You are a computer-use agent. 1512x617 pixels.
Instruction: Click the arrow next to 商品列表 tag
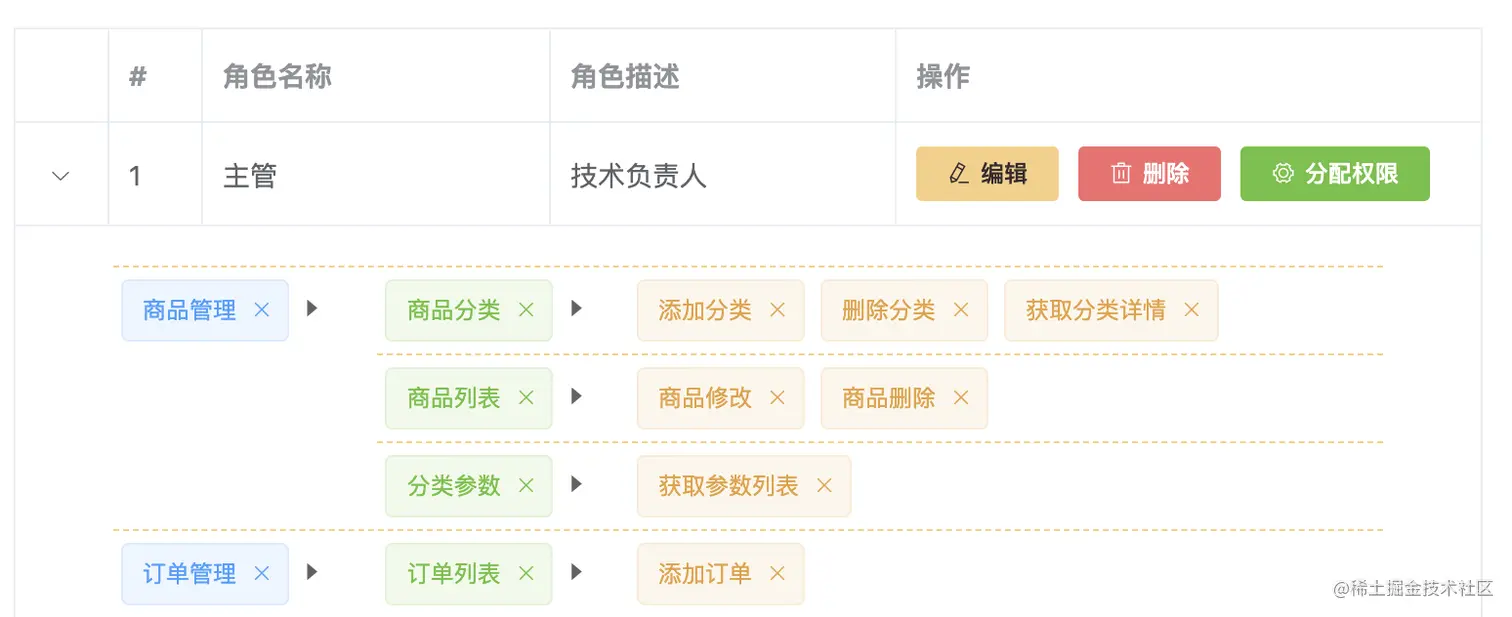(x=576, y=398)
